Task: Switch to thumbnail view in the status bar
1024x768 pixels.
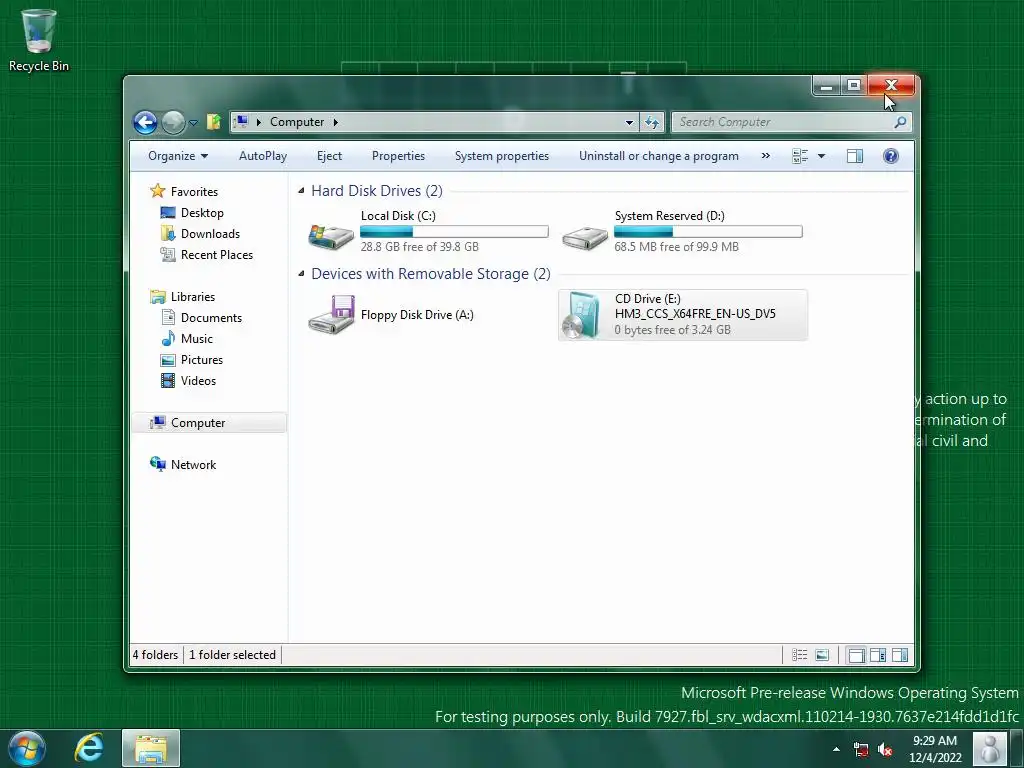Action: (822, 655)
